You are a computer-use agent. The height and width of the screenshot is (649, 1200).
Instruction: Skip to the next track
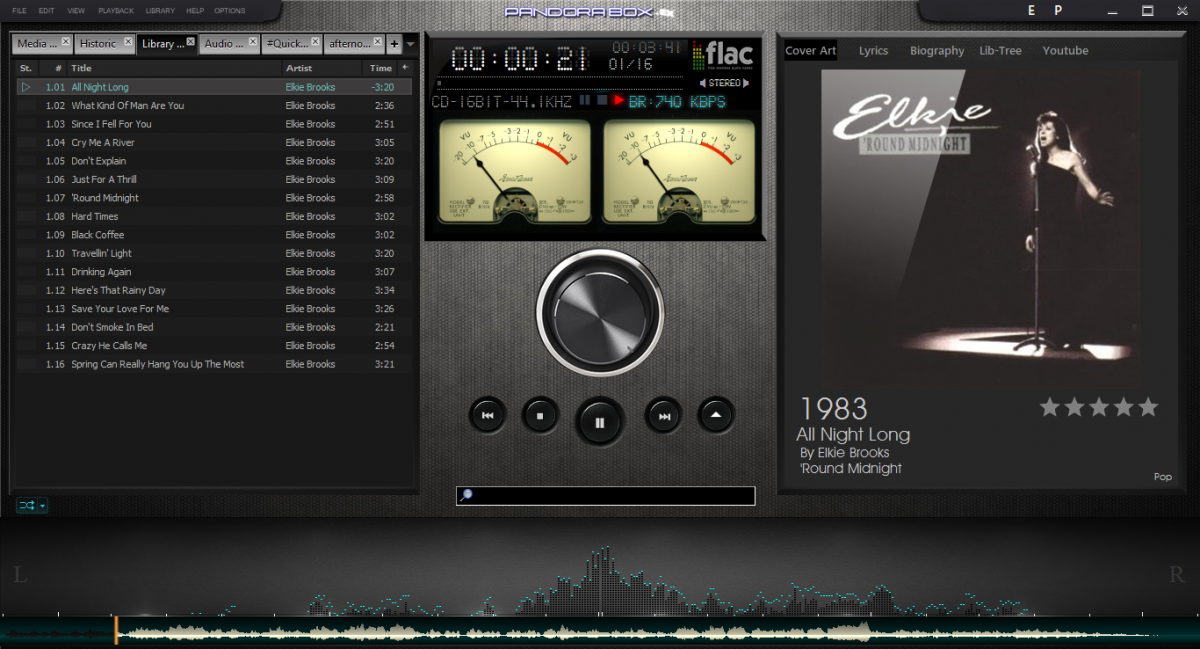(663, 415)
